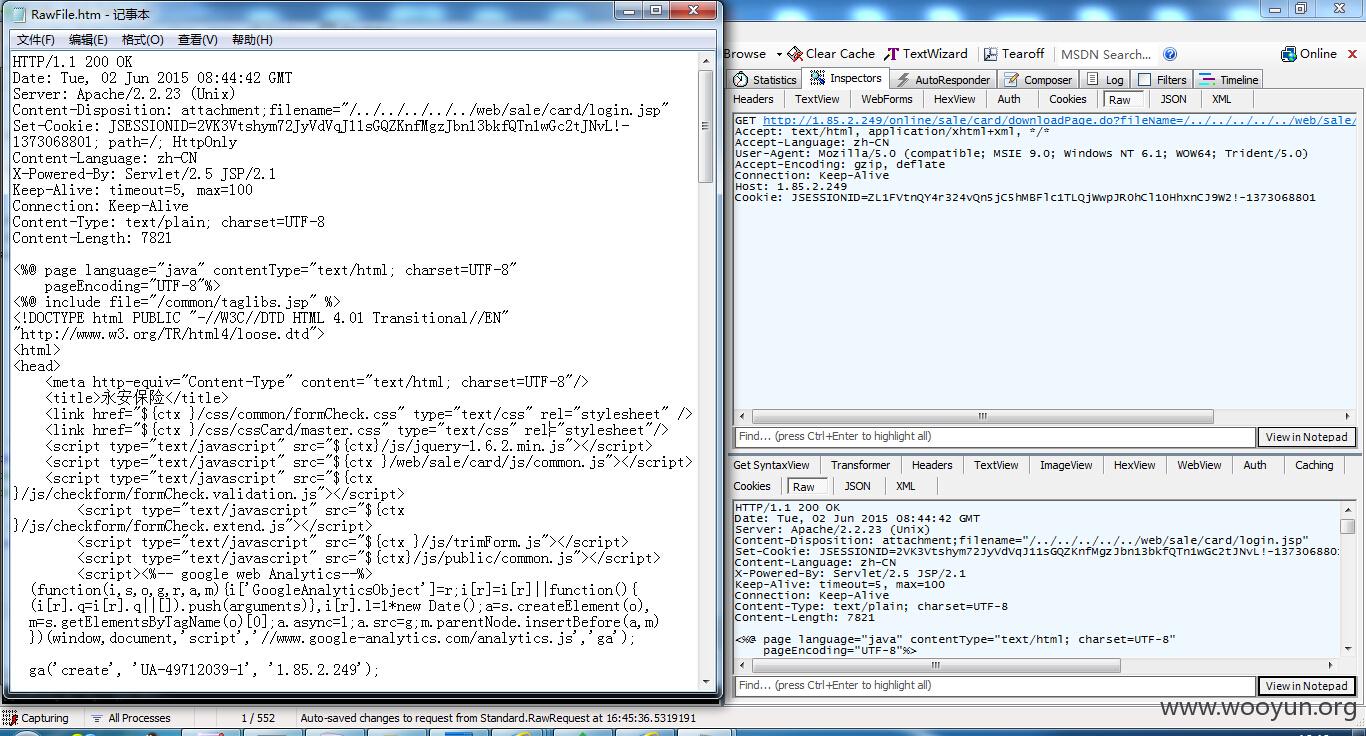The height and width of the screenshot is (736, 1366).
Task: Select the request Cookies inspector tab
Action: 1068,99
